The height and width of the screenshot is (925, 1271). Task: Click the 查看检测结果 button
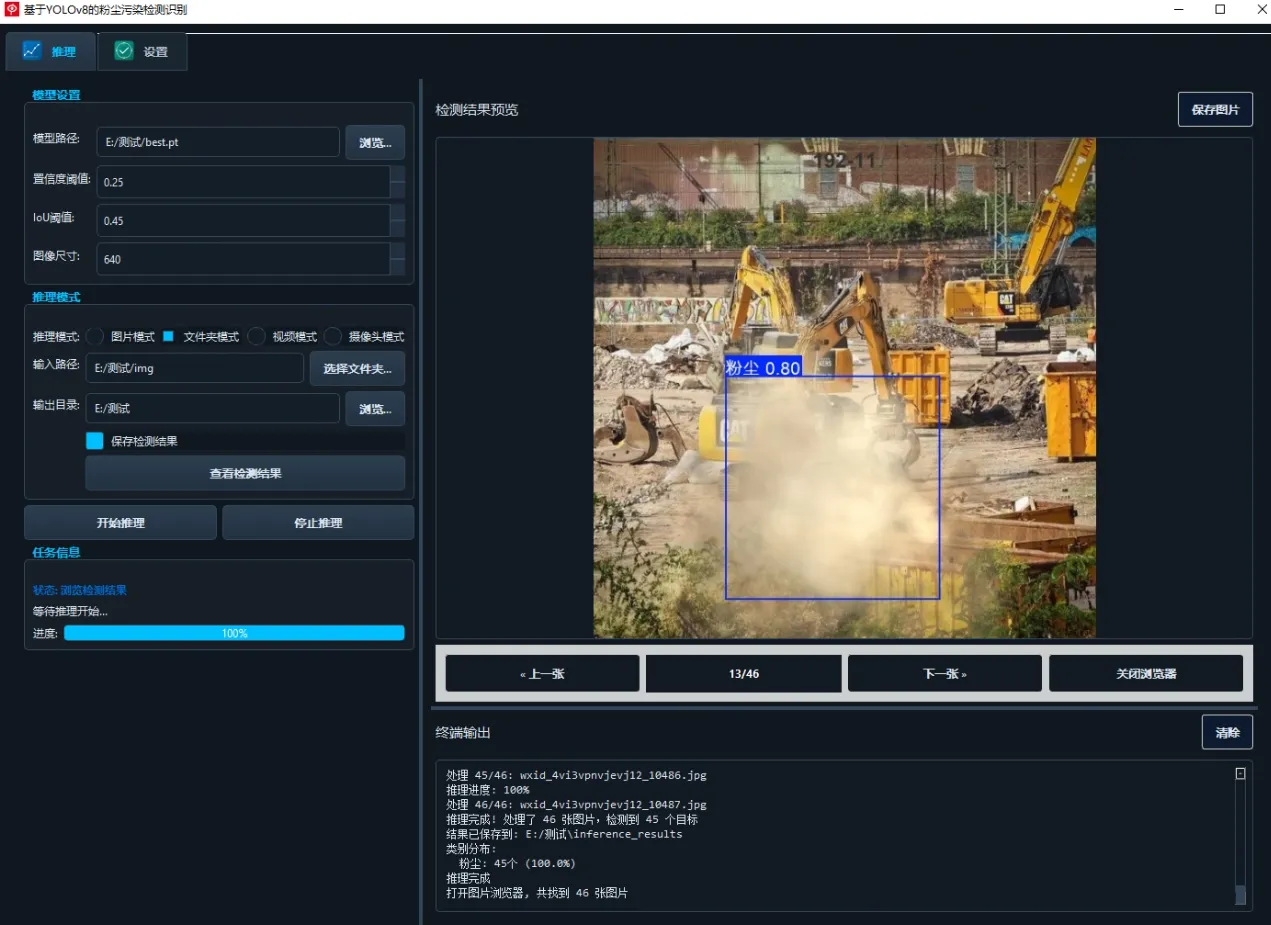tap(245, 473)
